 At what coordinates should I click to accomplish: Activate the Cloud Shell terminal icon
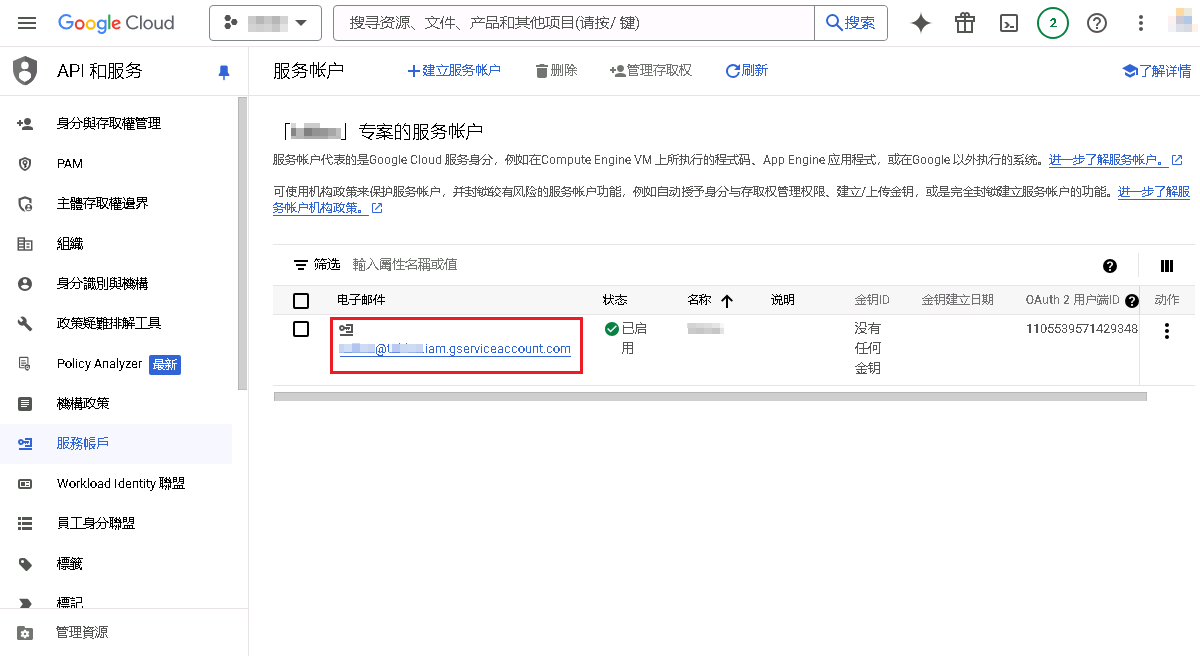tap(1010, 23)
